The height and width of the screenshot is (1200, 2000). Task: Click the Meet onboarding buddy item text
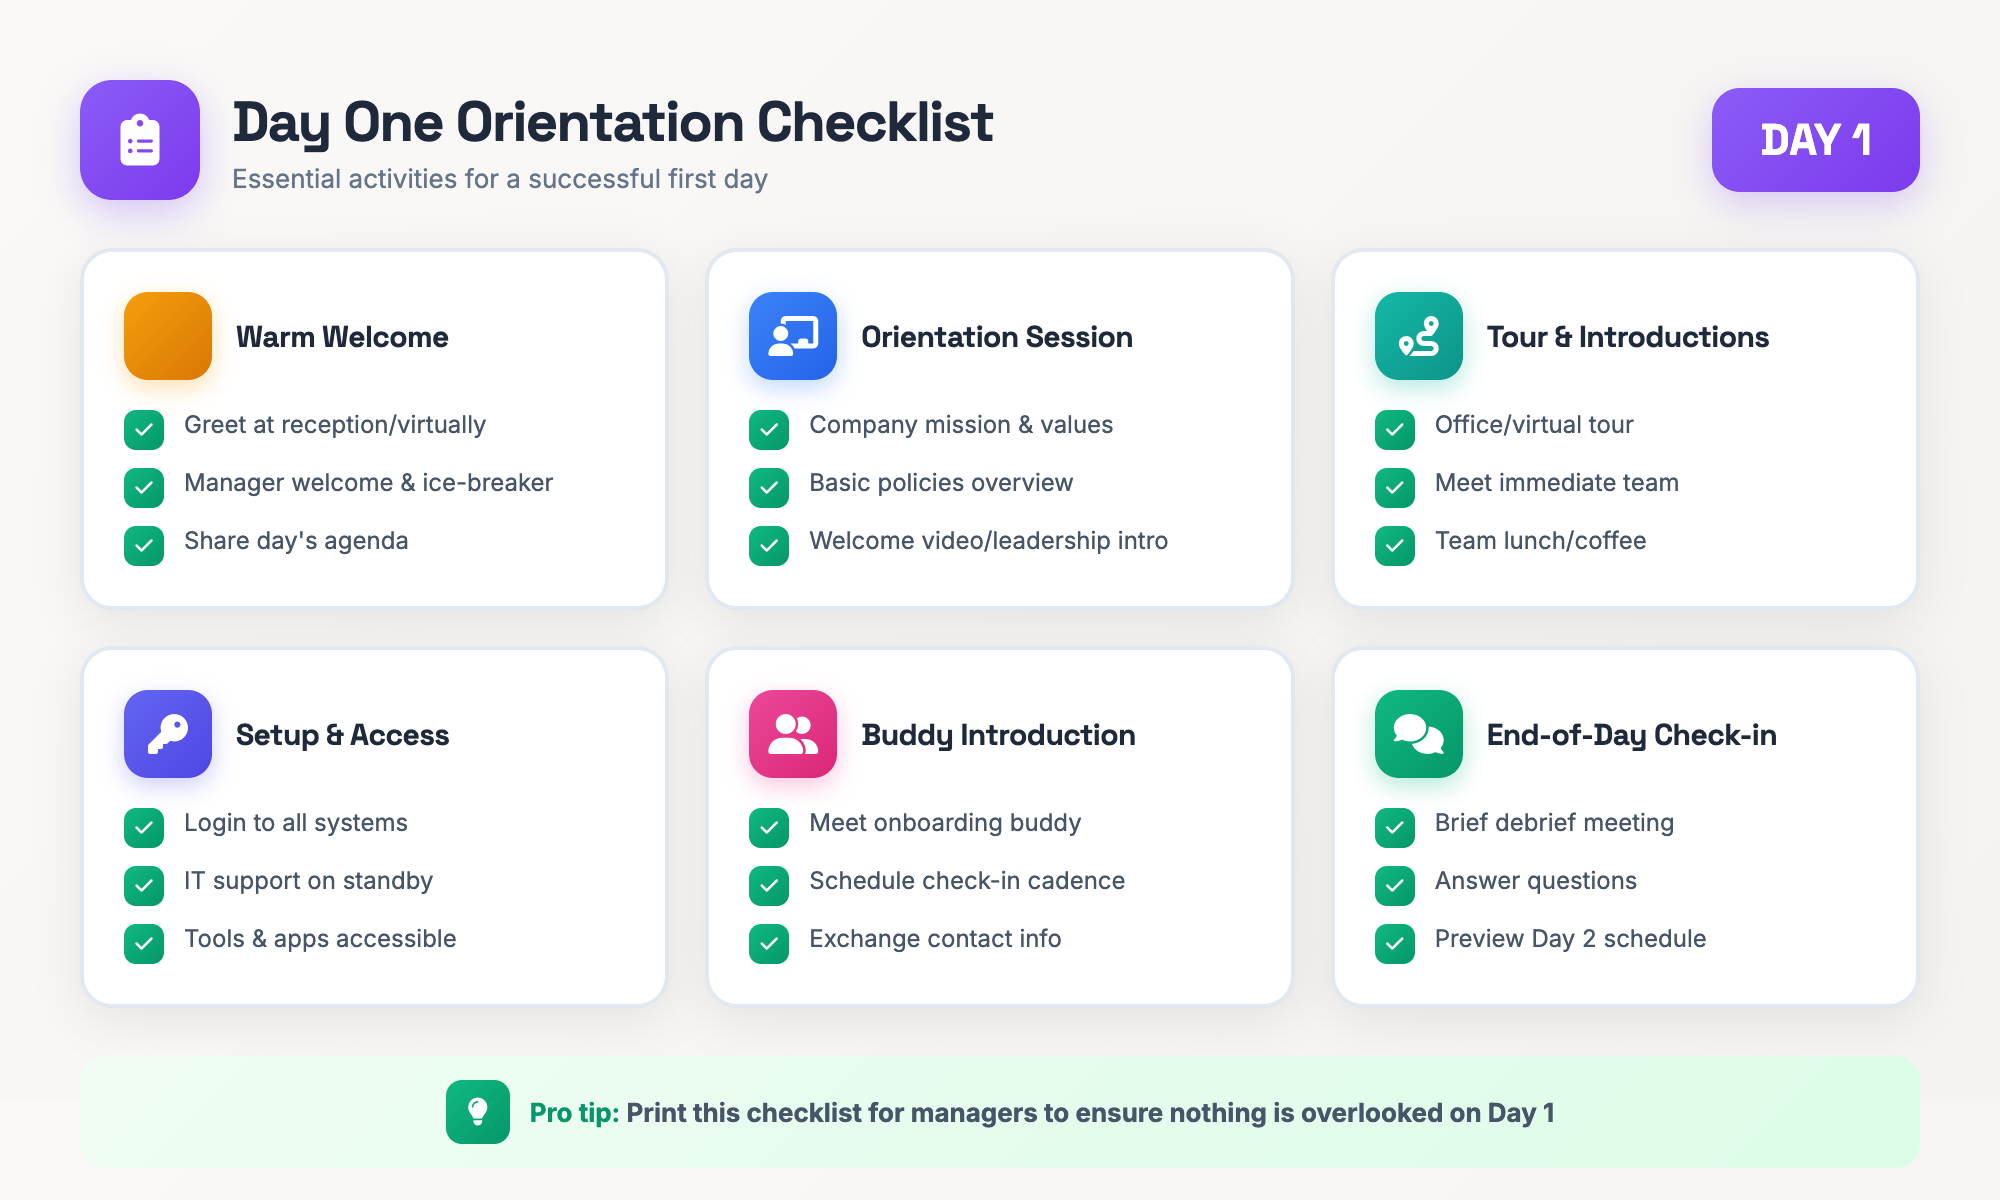(945, 823)
